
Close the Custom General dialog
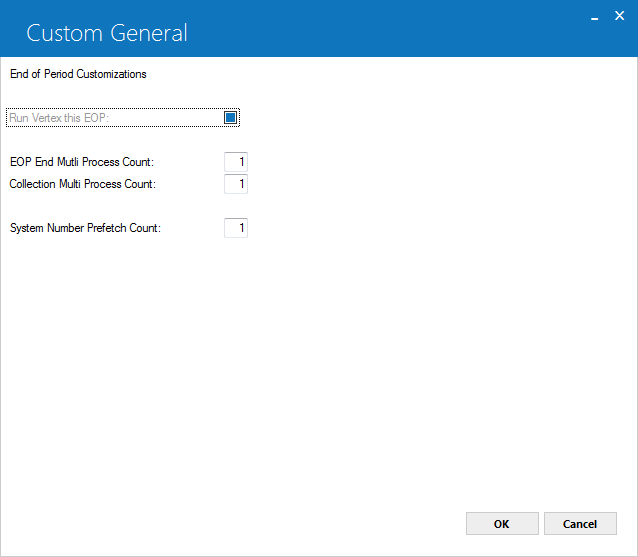[619, 16]
